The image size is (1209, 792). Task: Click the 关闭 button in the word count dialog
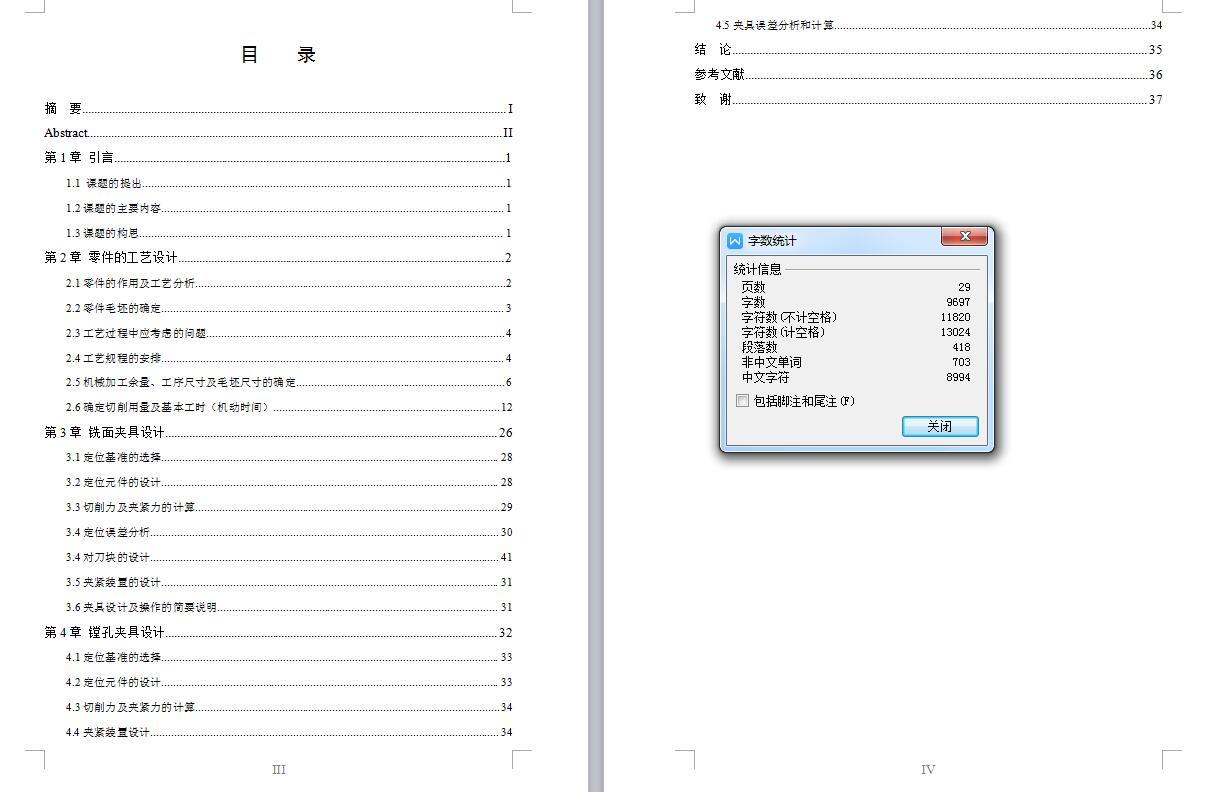click(938, 426)
